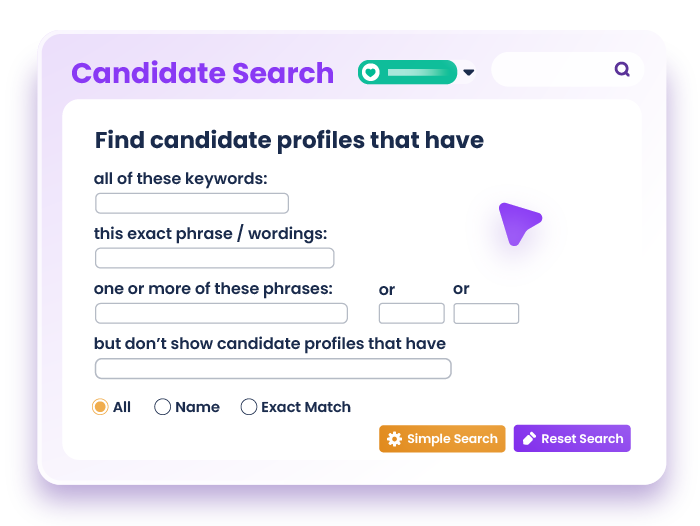This screenshot has width=700, height=526.
Task: Click the purple arrow pointer graphic
Action: (517, 222)
